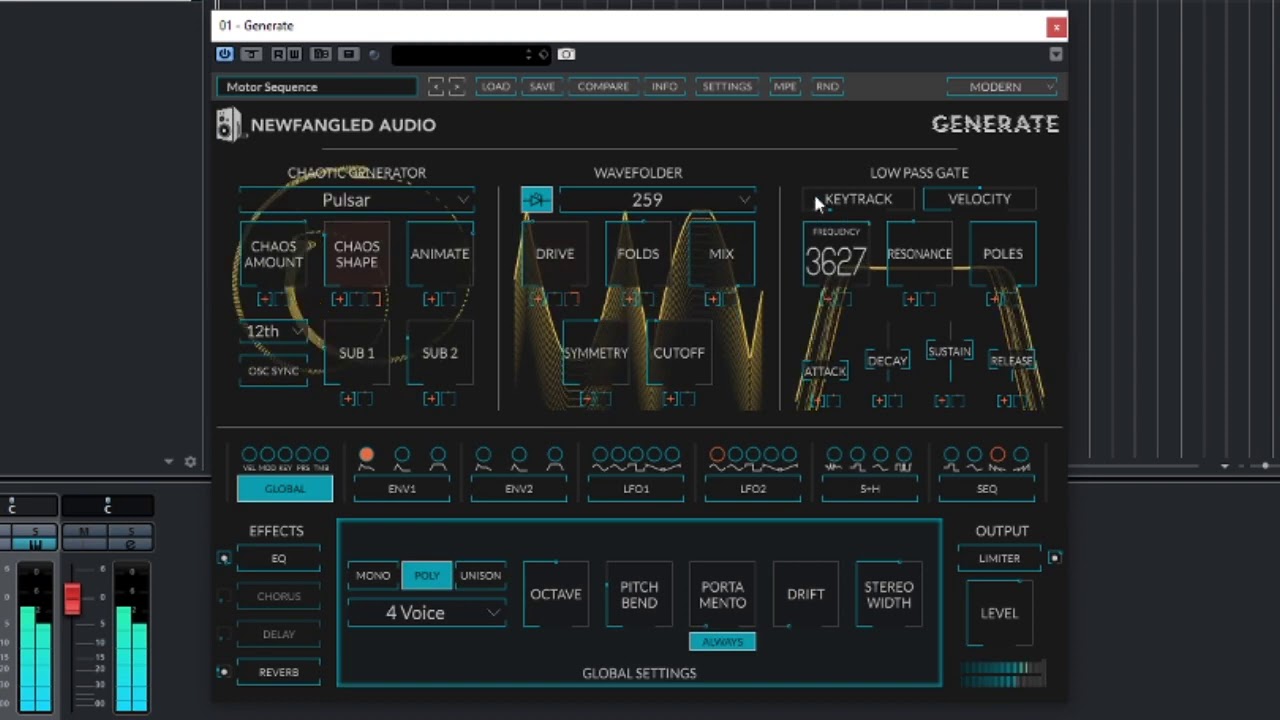Toggle the MPE button

tap(785, 87)
